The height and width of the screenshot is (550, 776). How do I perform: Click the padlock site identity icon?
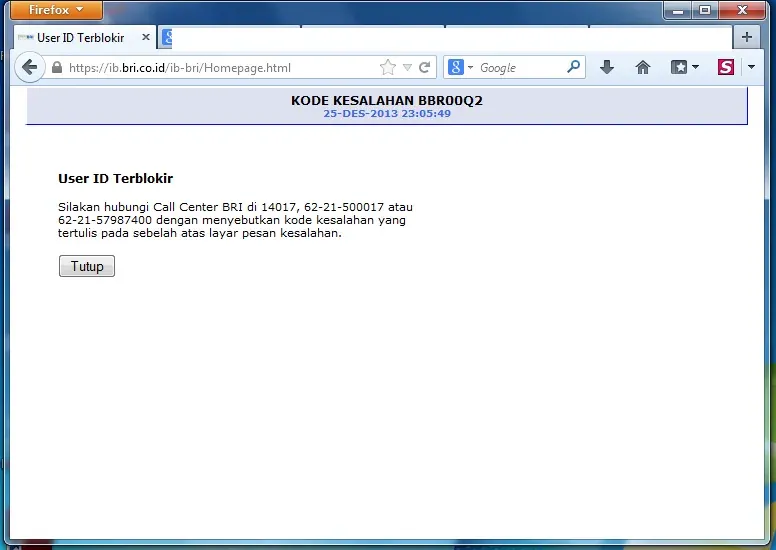pyautogui.click(x=57, y=68)
